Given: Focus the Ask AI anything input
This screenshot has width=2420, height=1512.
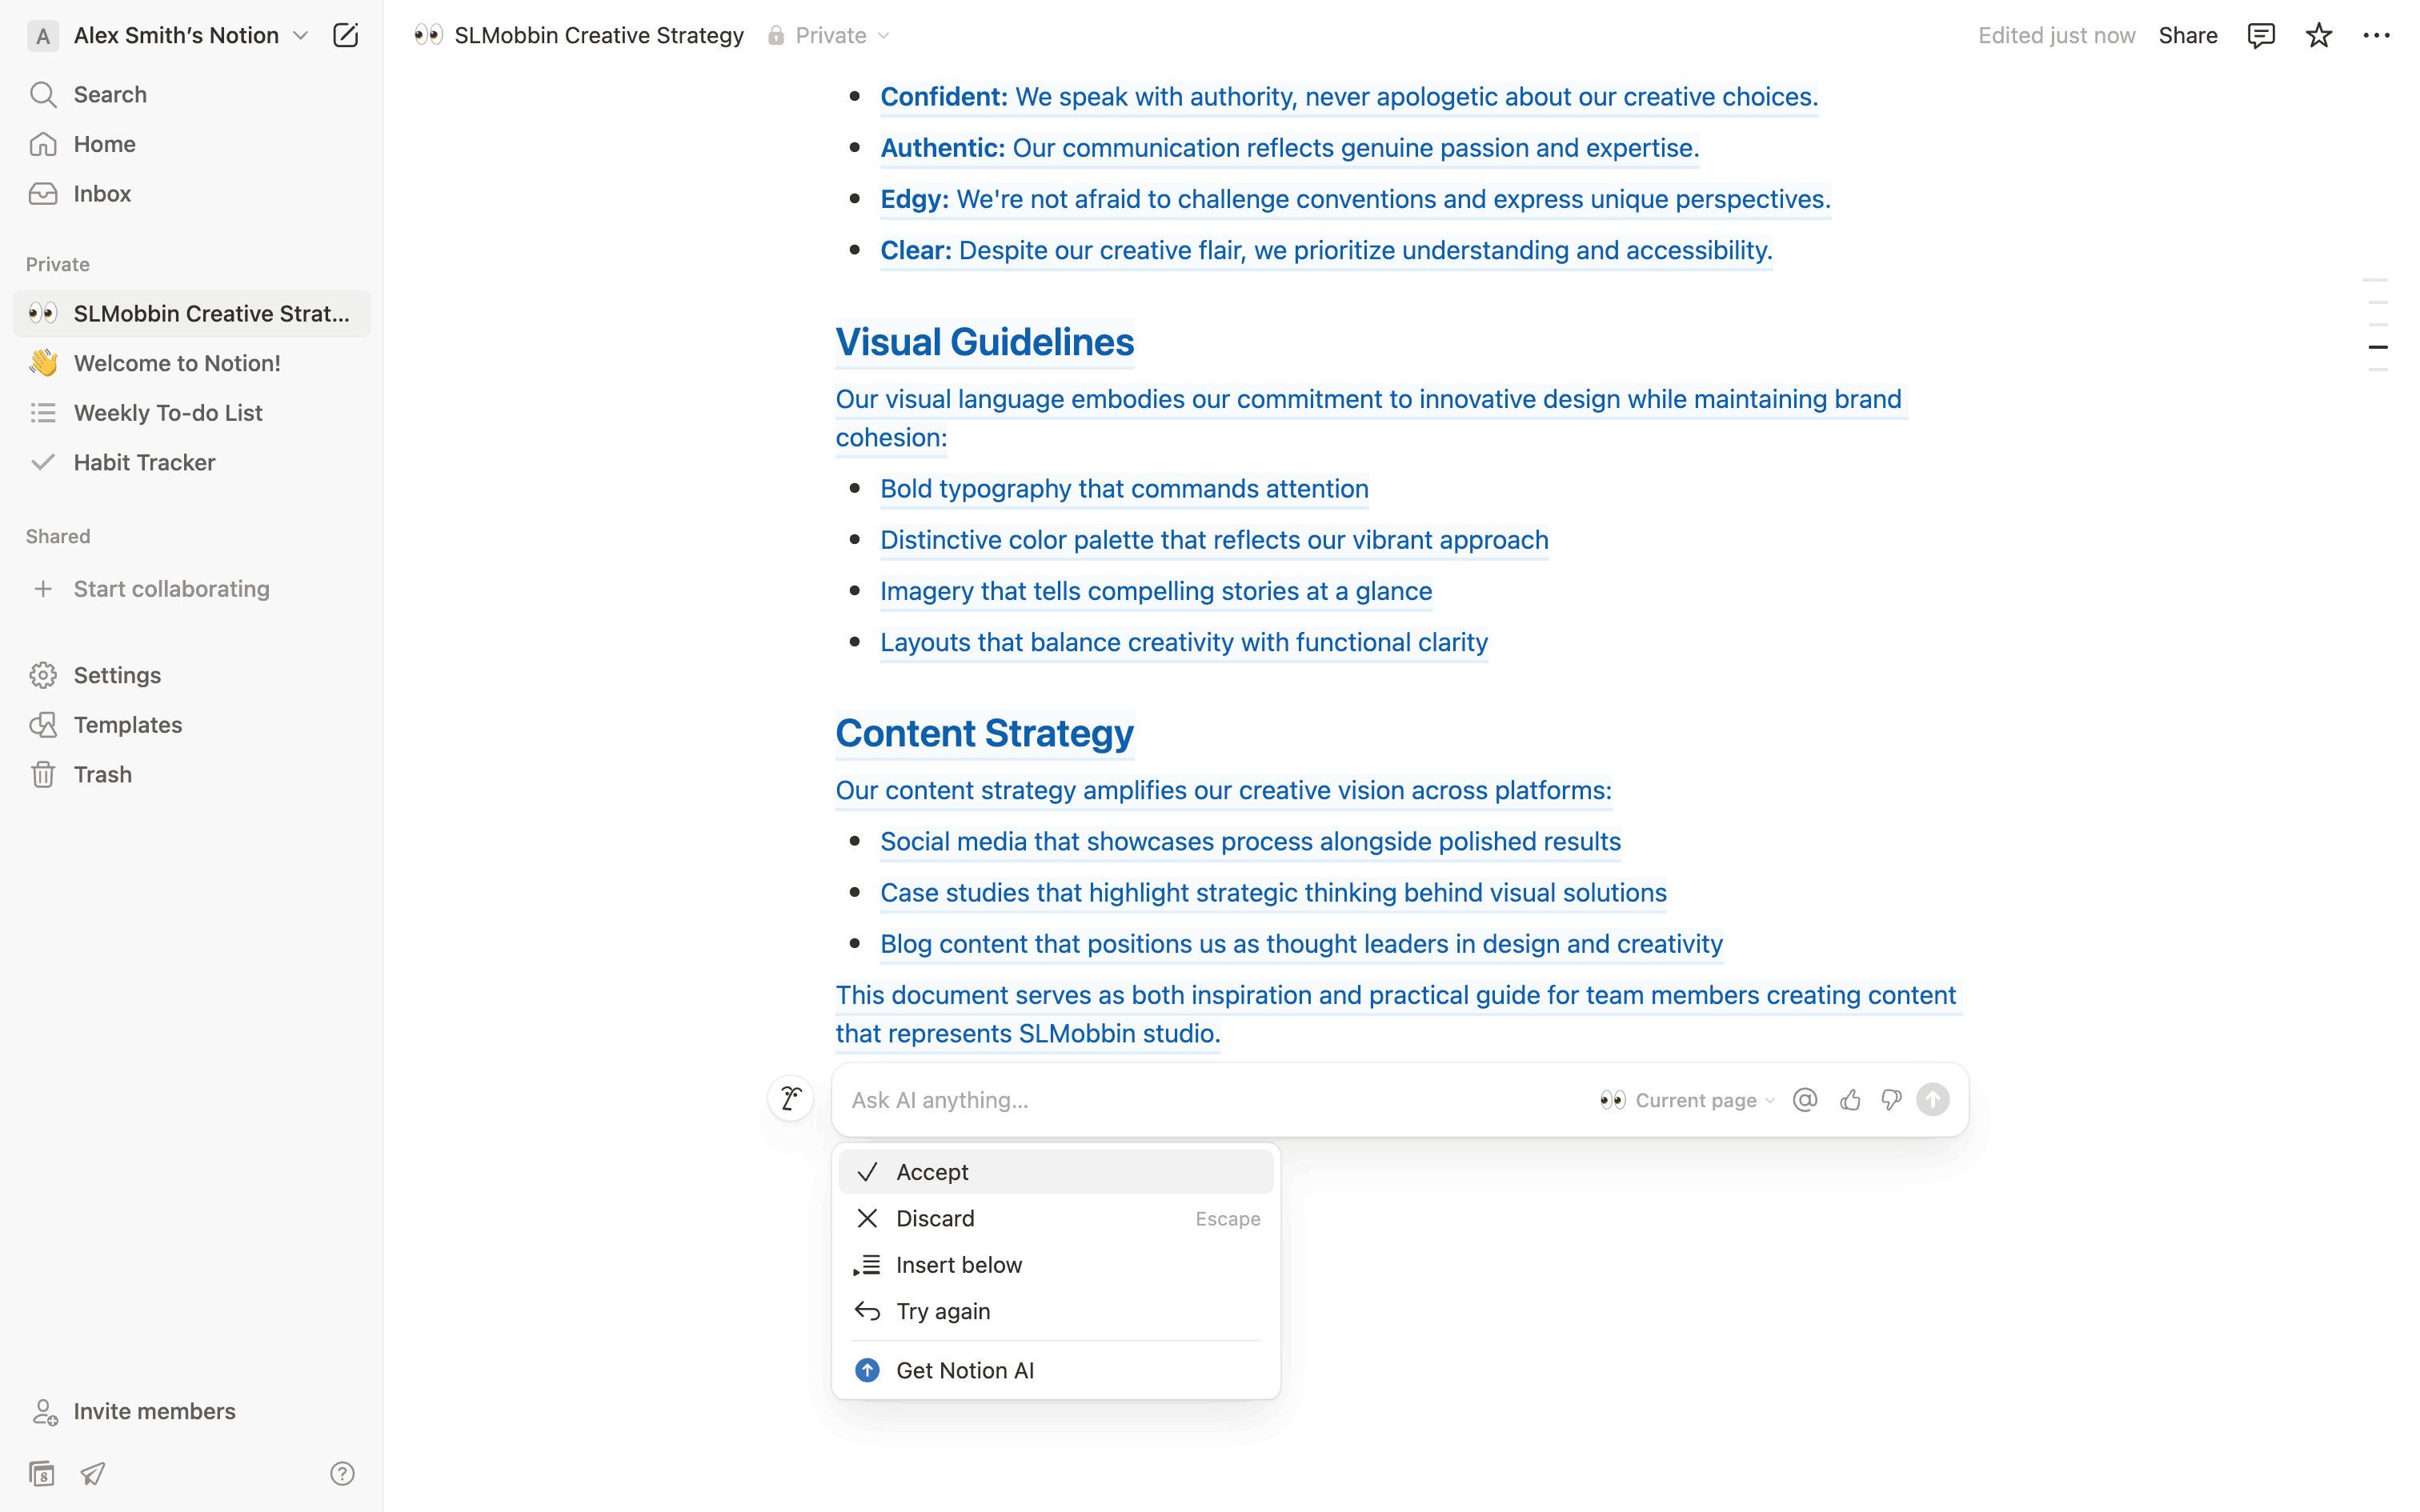Looking at the screenshot, I should (x=1200, y=1100).
